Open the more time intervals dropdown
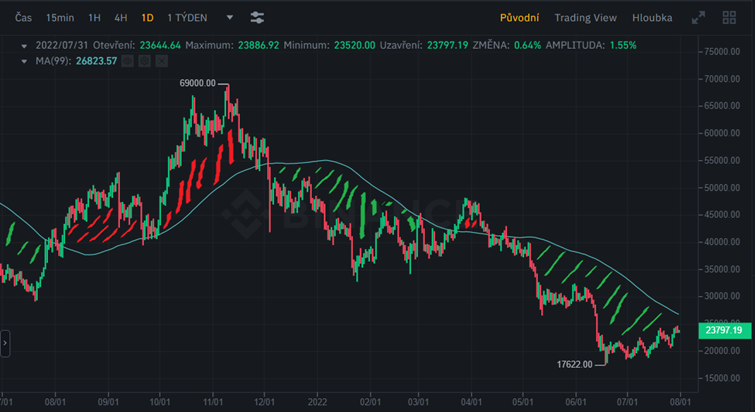 pyautogui.click(x=230, y=18)
